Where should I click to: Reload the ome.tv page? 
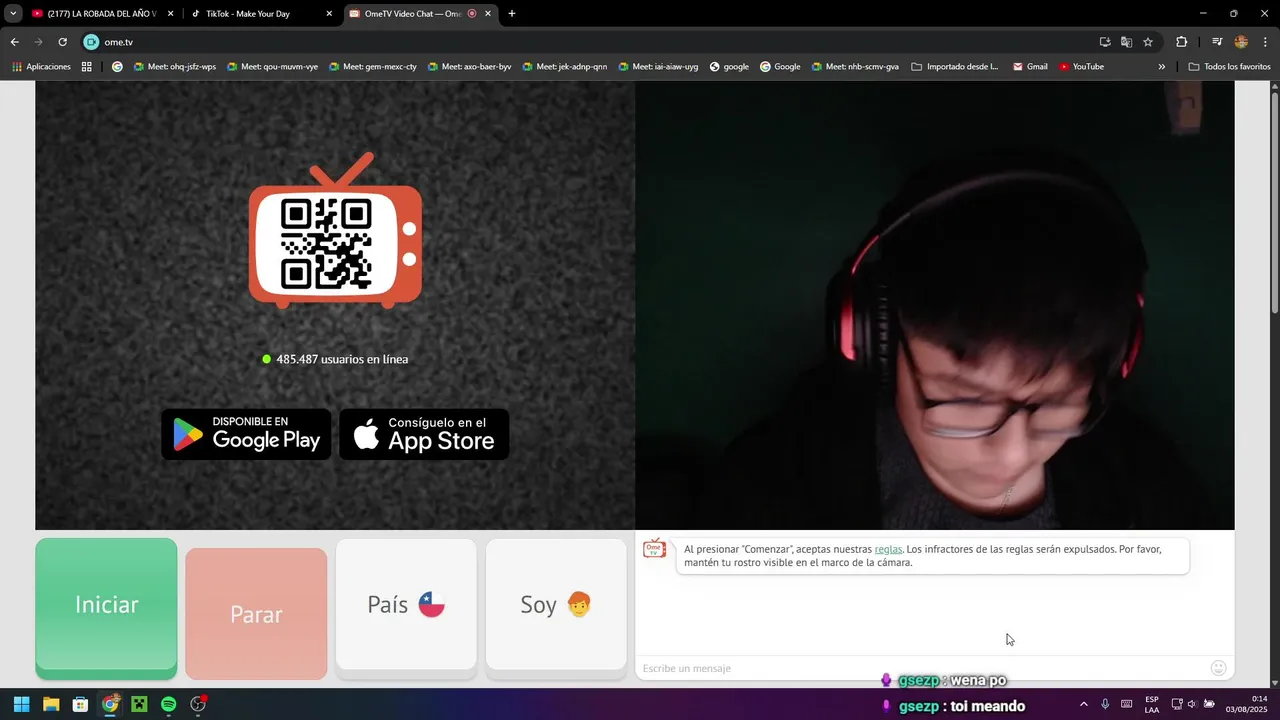(62, 42)
